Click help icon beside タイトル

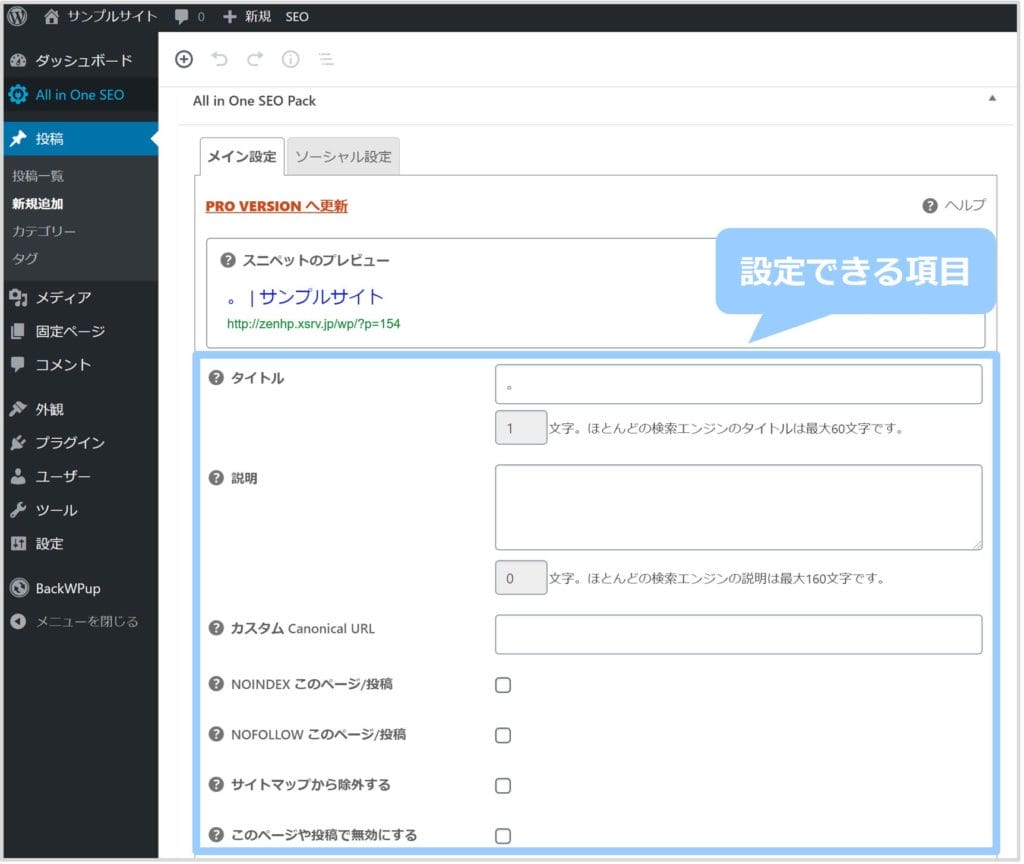pos(217,379)
